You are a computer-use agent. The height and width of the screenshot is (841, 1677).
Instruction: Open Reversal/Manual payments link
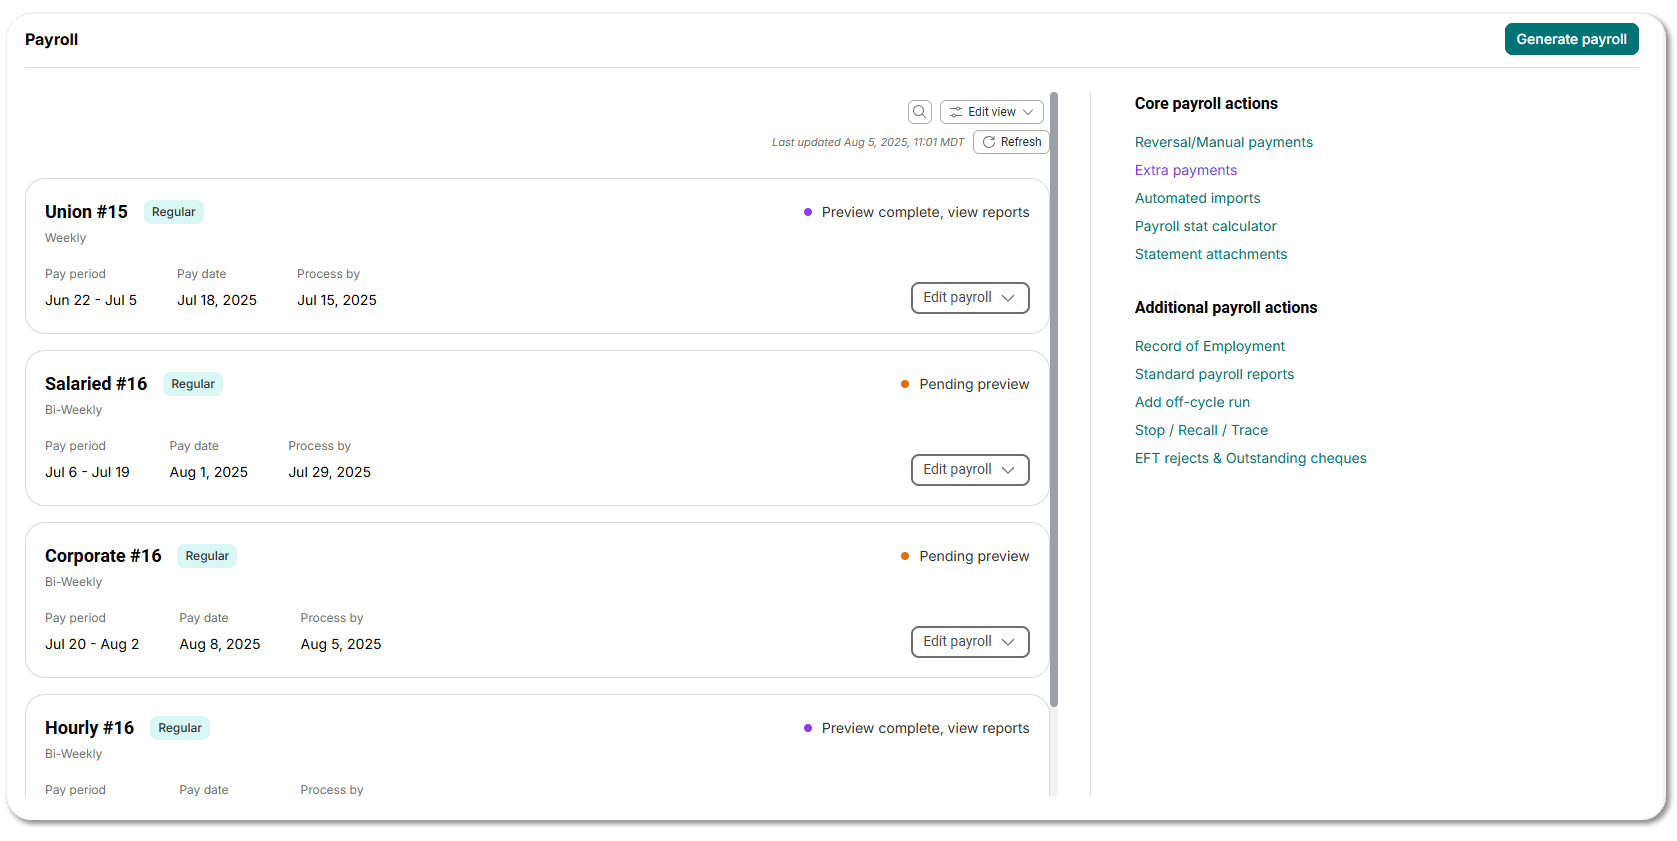(1223, 142)
